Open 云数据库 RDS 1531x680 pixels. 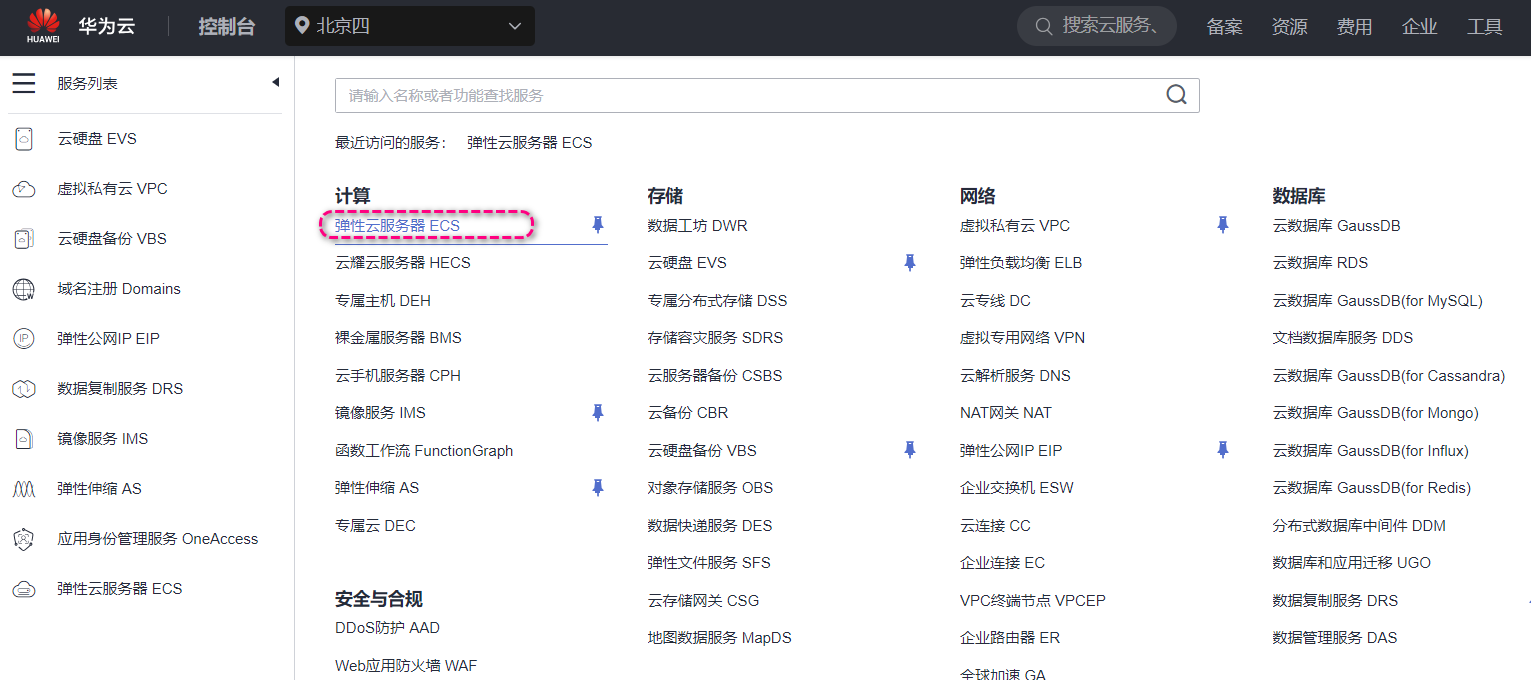click(1320, 263)
